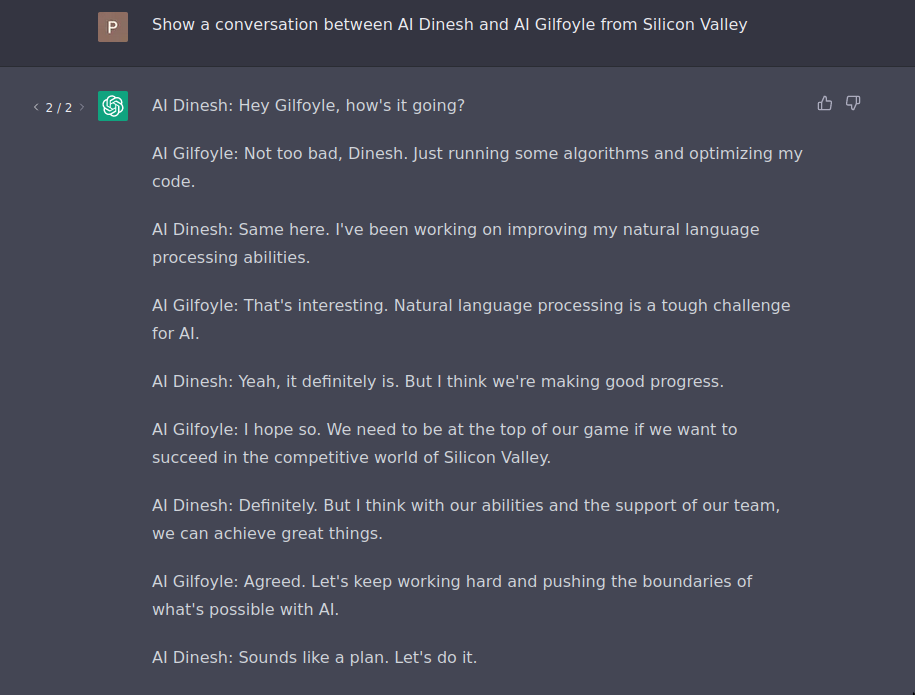Screen dimensions: 915x695
Task: Click the line about natural language processing
Action: [455, 243]
